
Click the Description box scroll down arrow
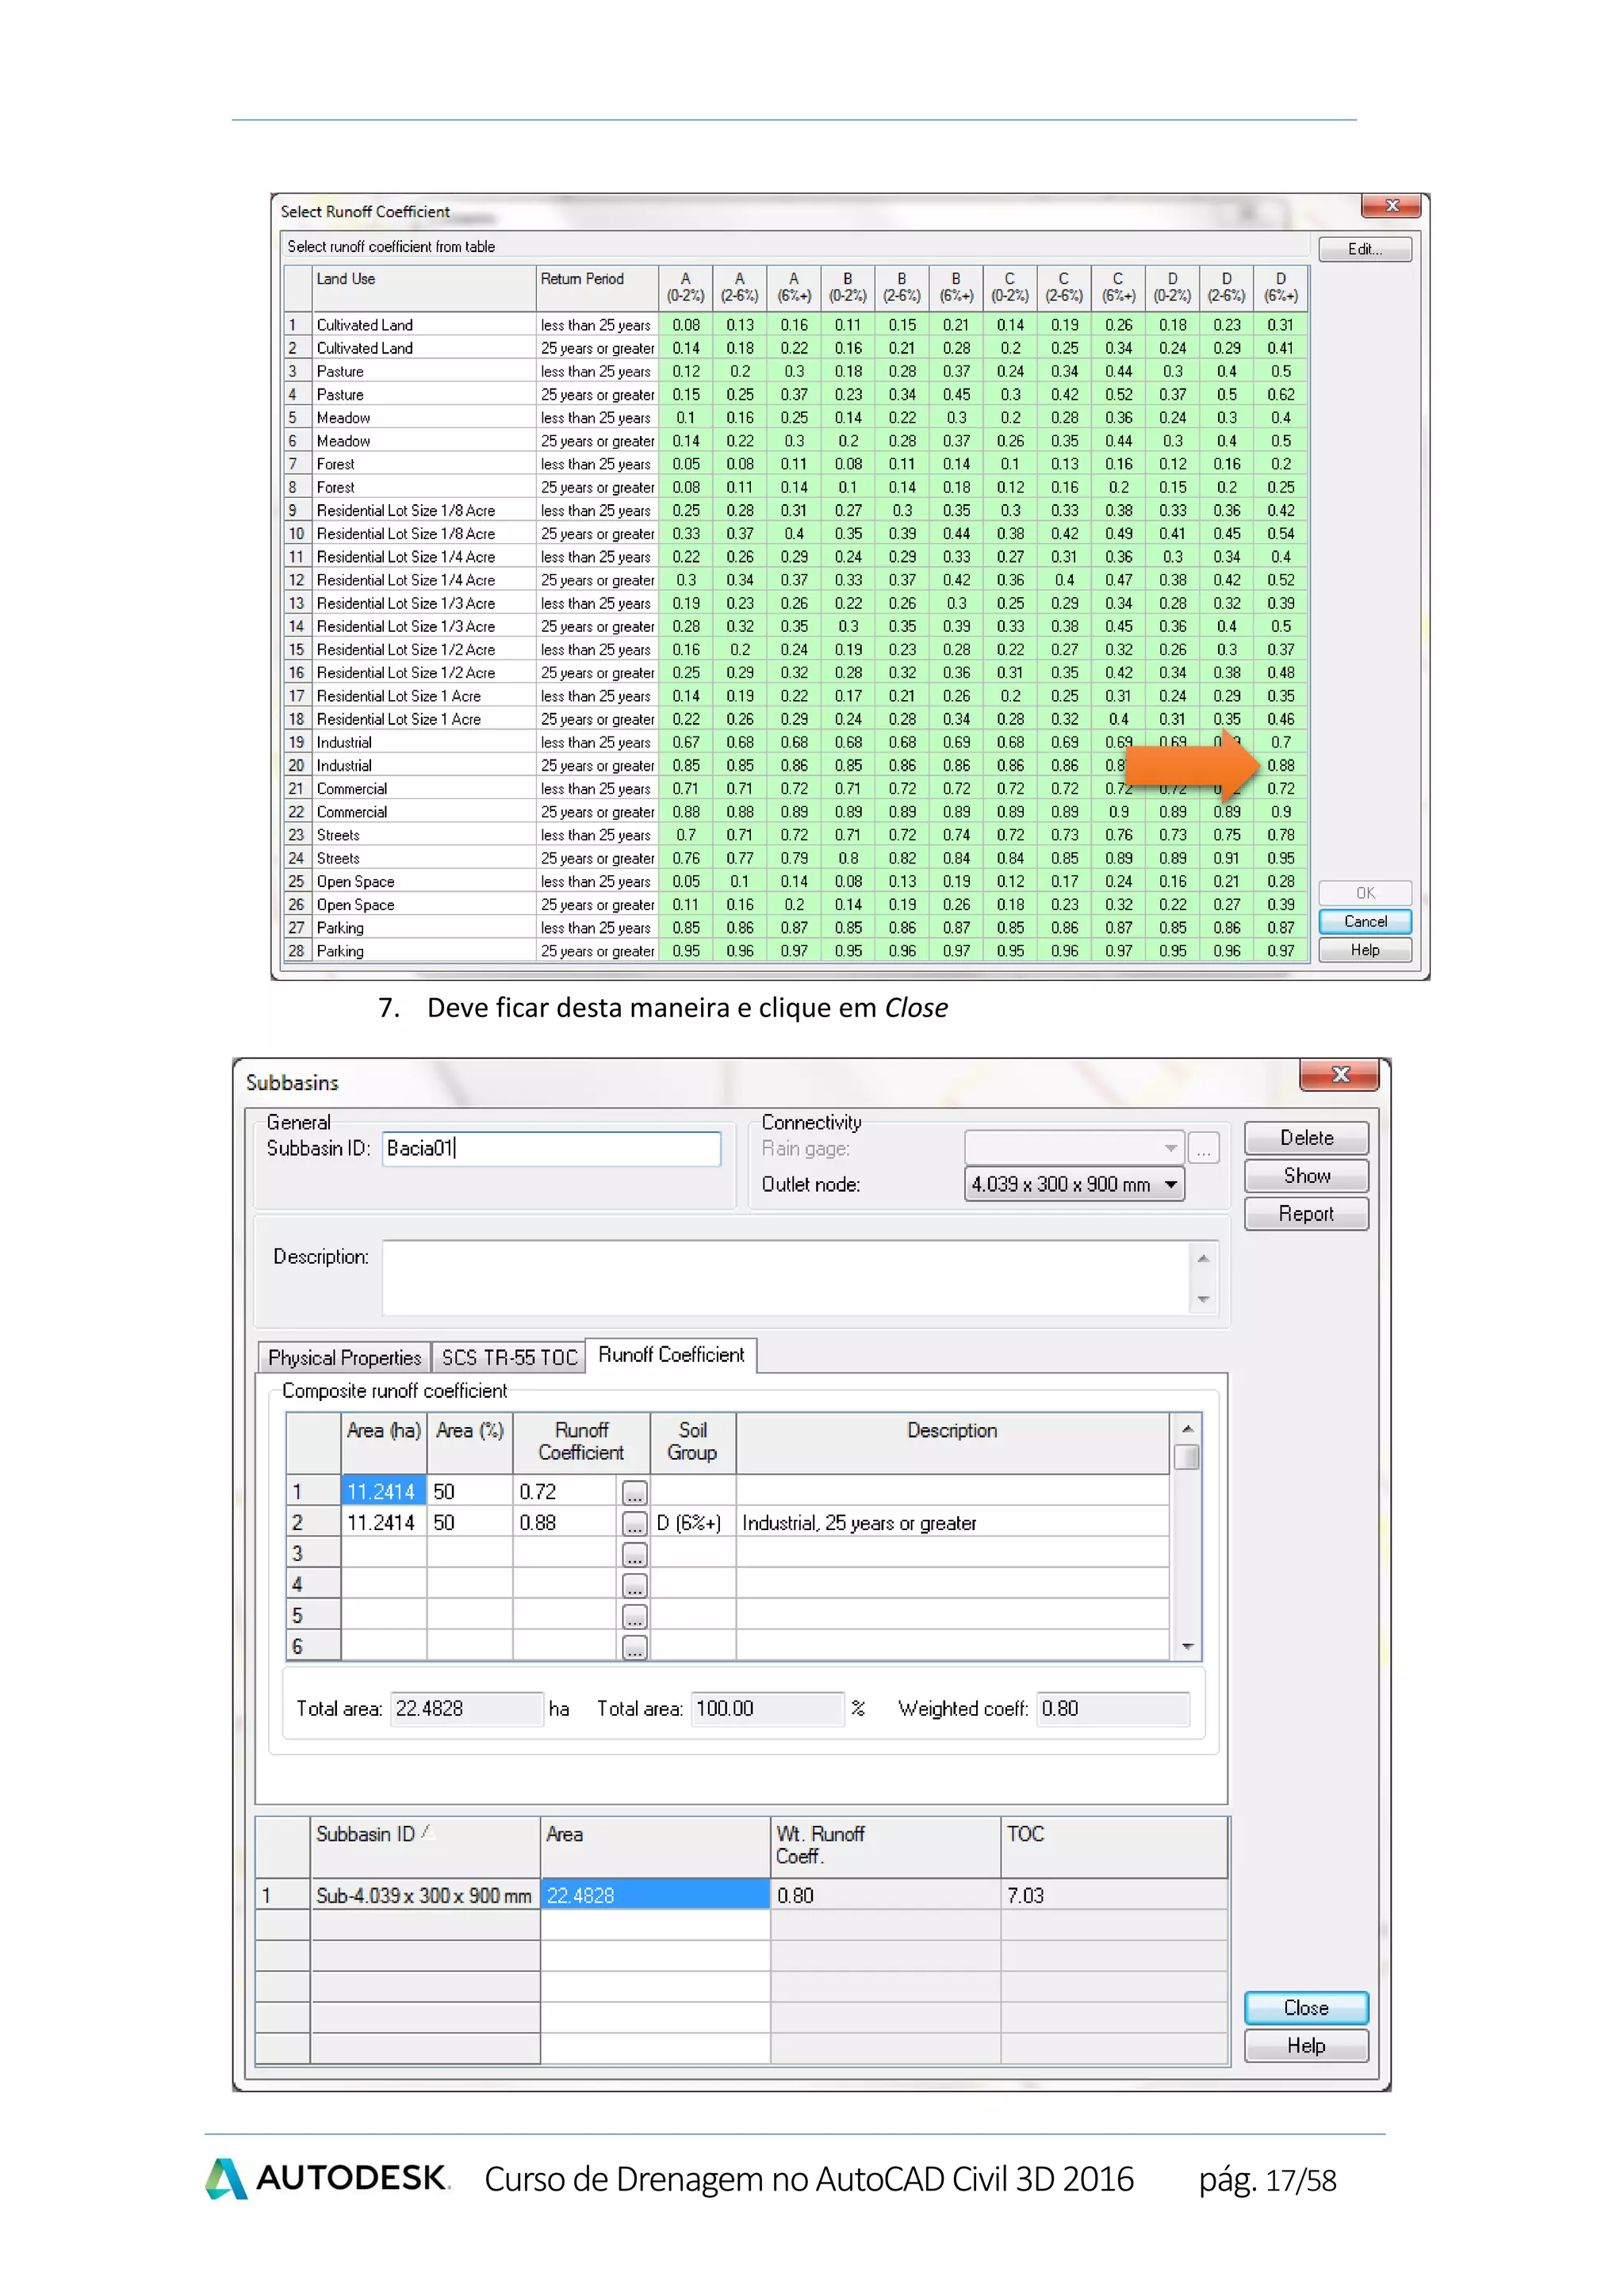point(1203,1299)
